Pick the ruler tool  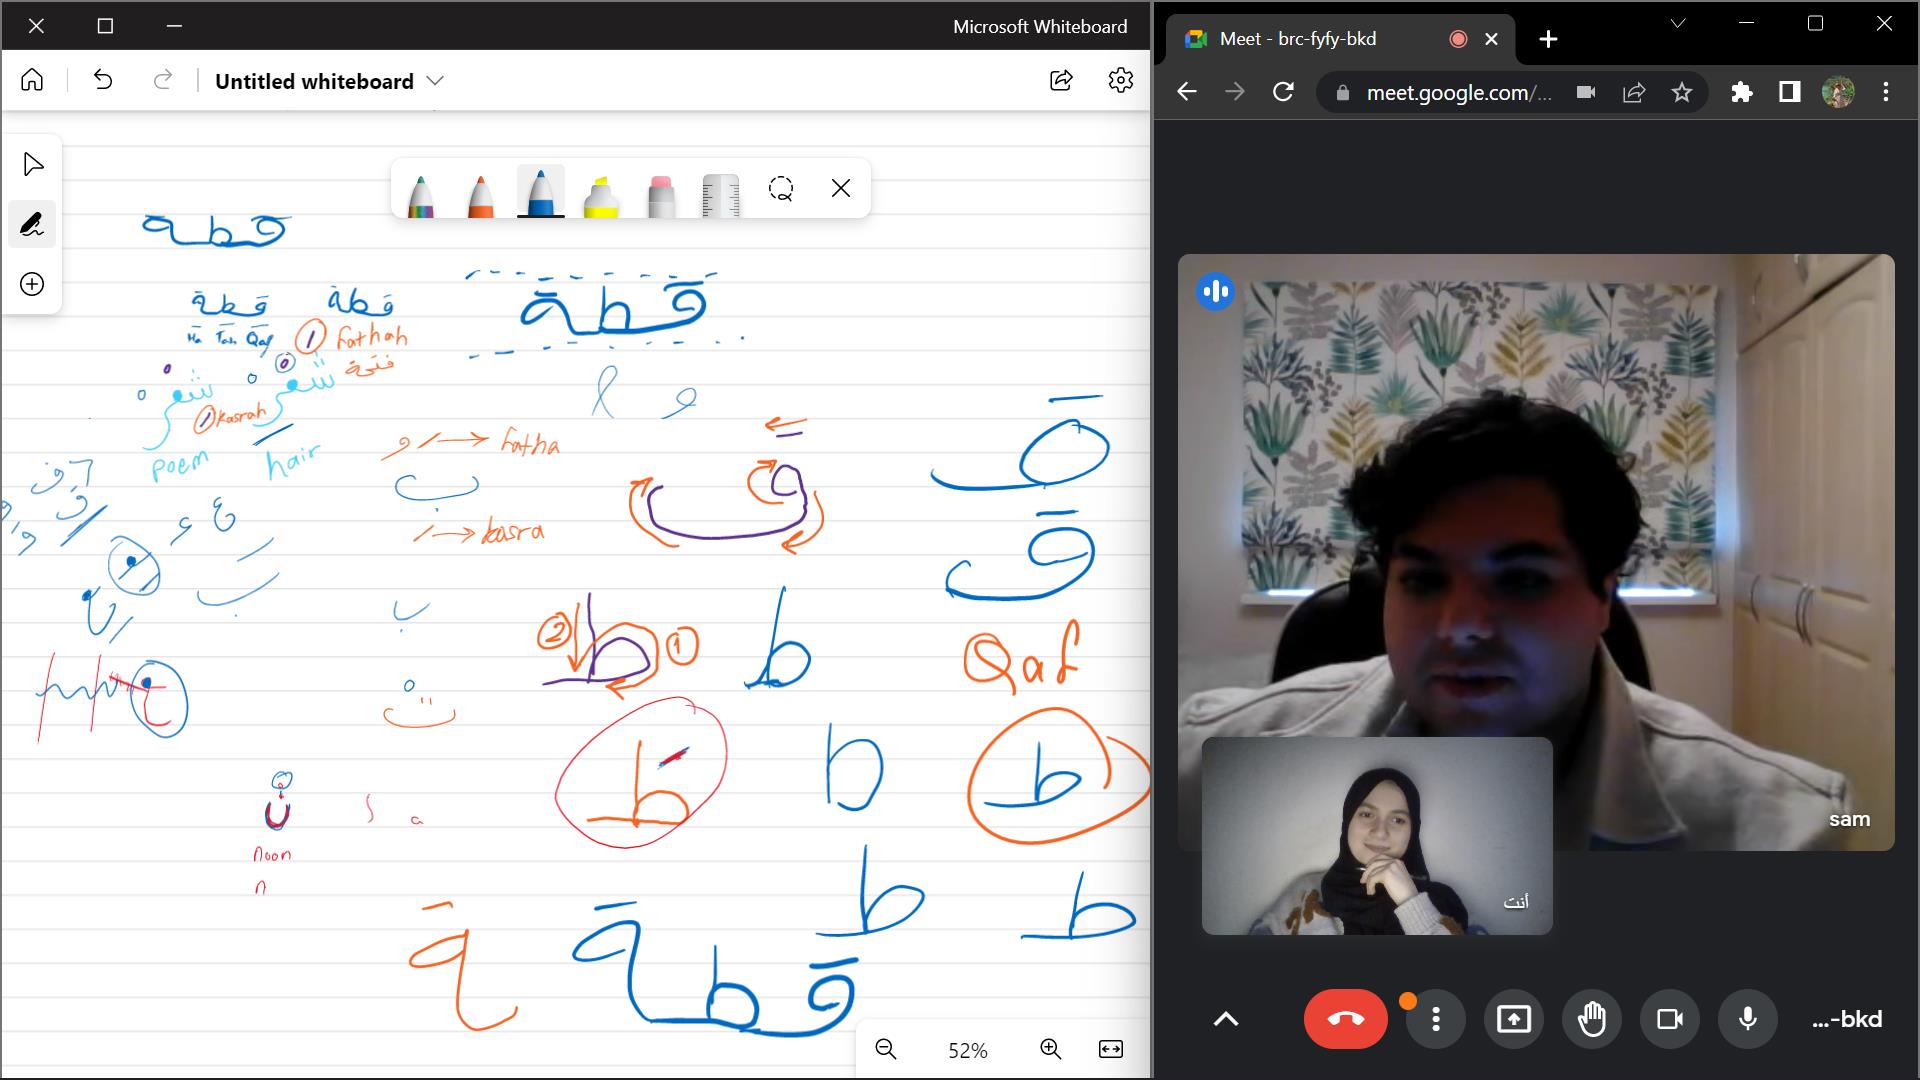[x=721, y=194]
